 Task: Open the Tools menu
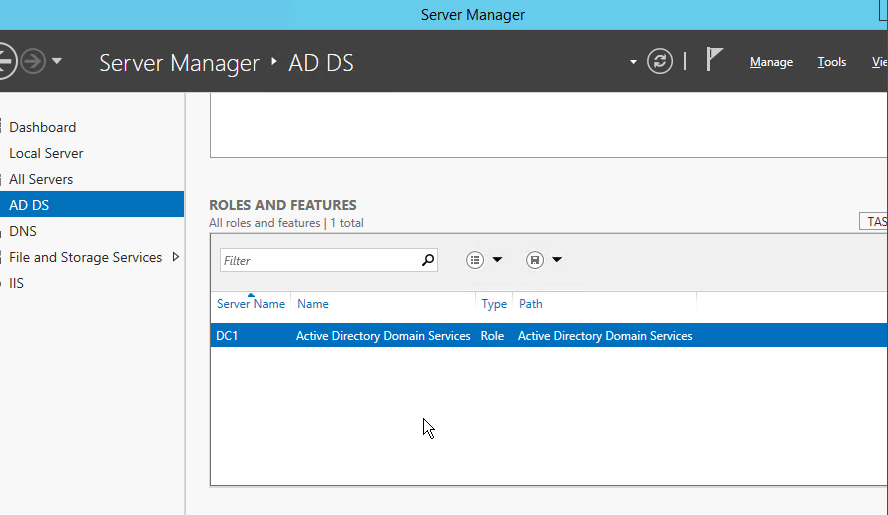point(831,62)
